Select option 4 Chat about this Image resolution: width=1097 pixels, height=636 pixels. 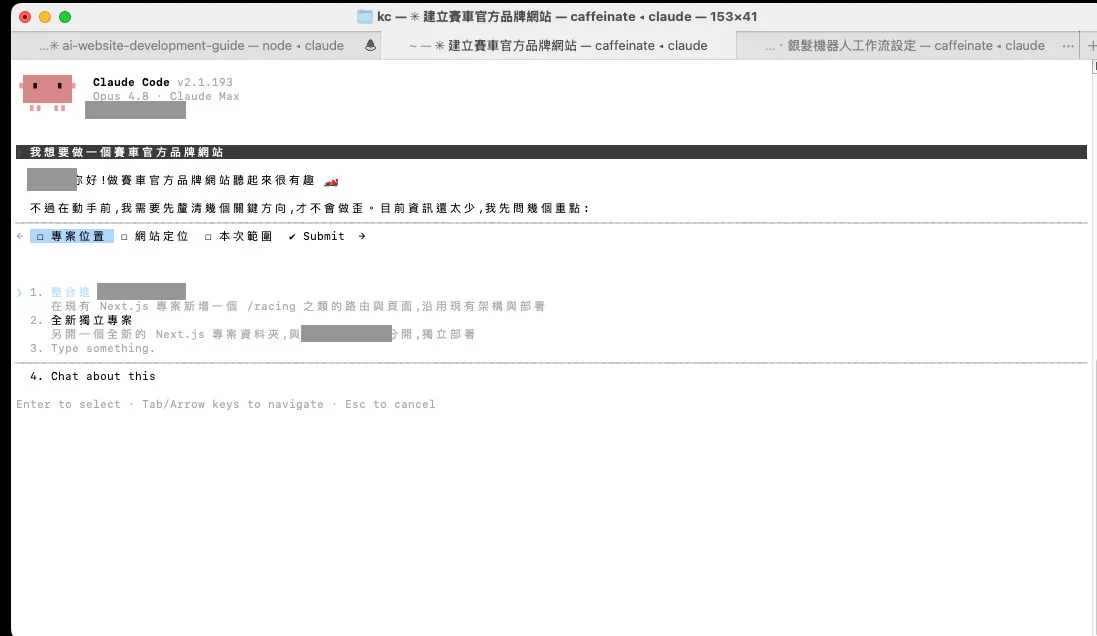[x=92, y=376]
